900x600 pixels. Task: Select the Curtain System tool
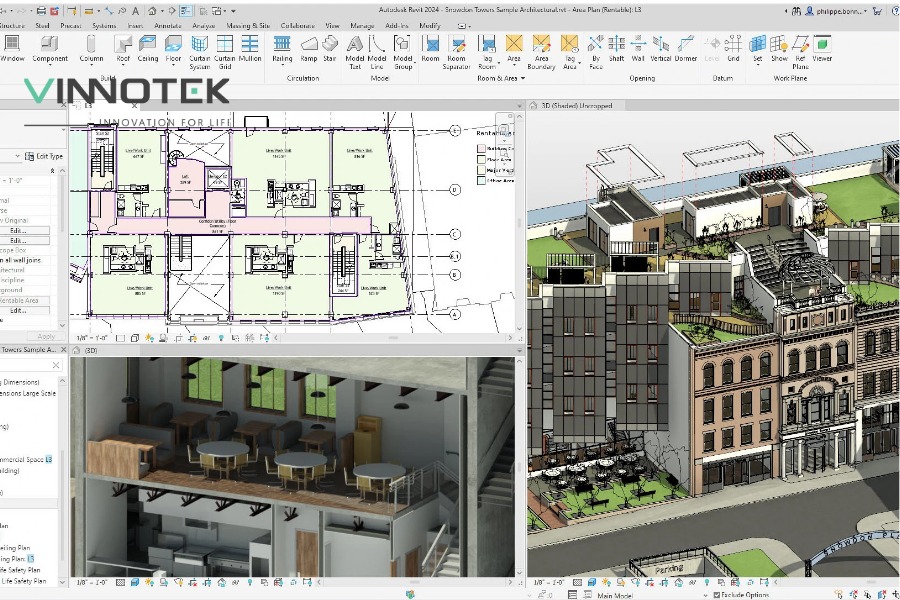pyautogui.click(x=200, y=52)
